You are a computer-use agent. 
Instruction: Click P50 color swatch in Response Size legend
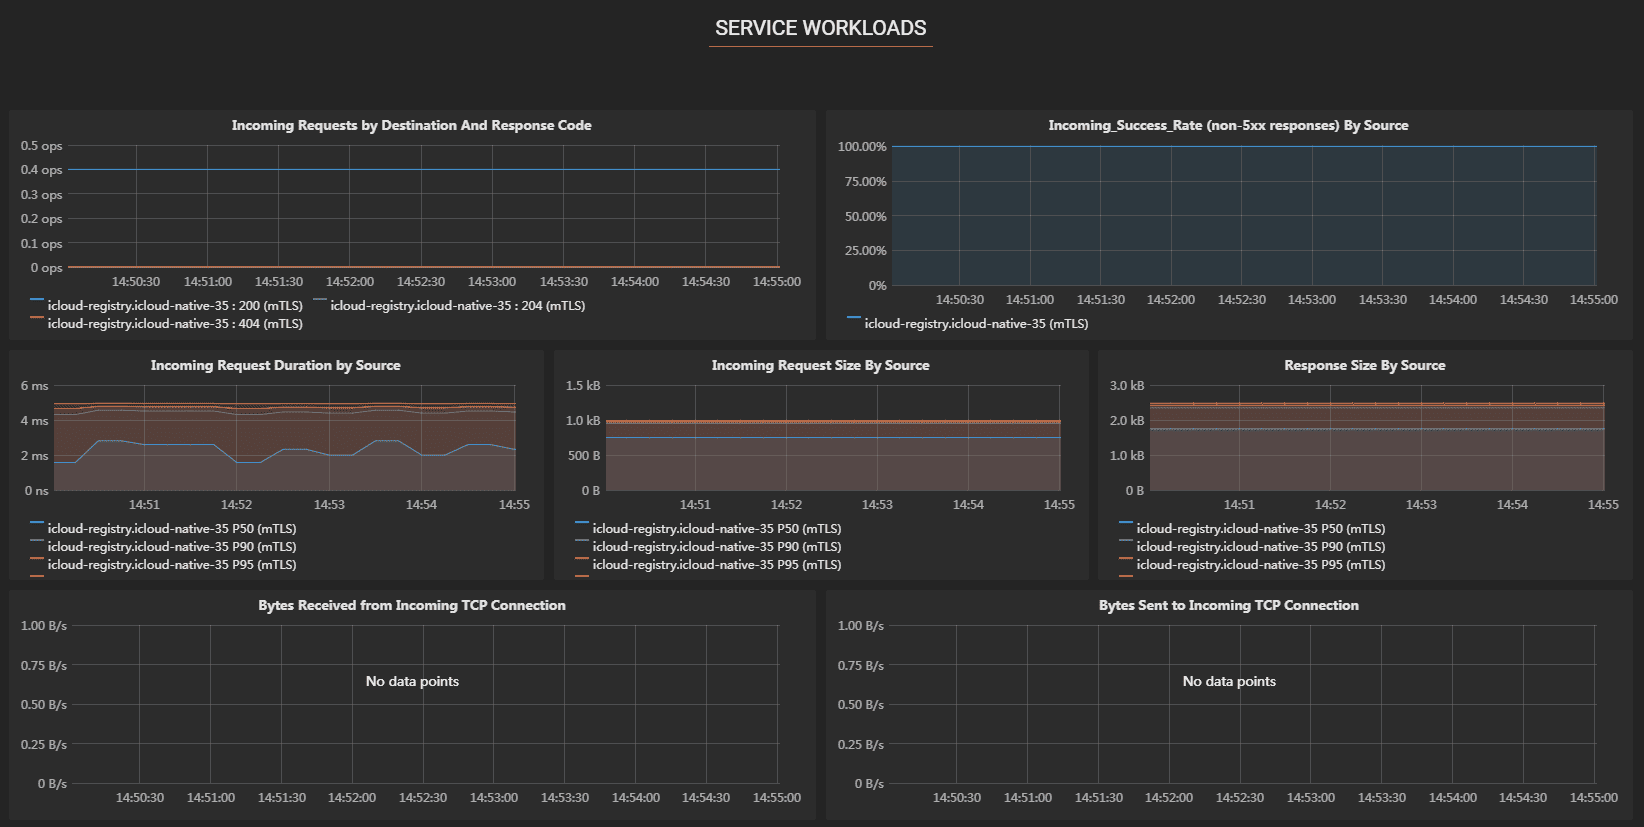click(x=1126, y=523)
